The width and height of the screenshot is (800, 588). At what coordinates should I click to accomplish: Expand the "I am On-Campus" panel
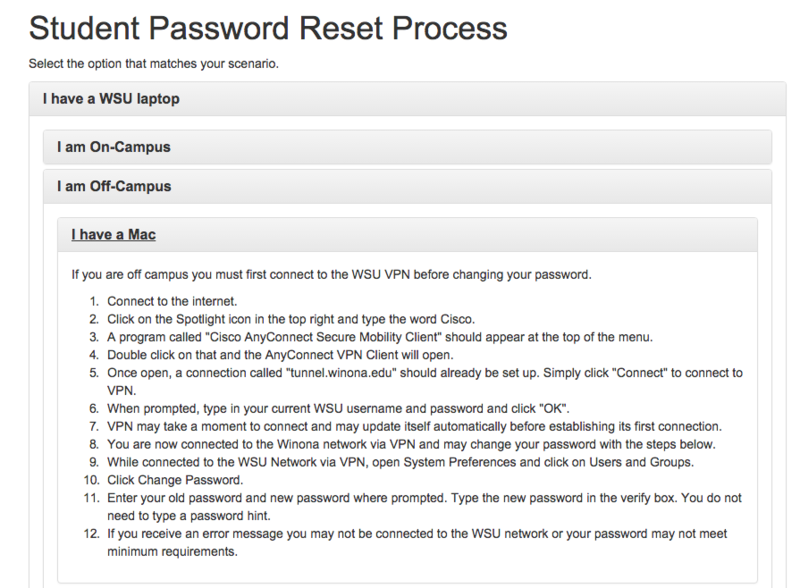(x=114, y=147)
